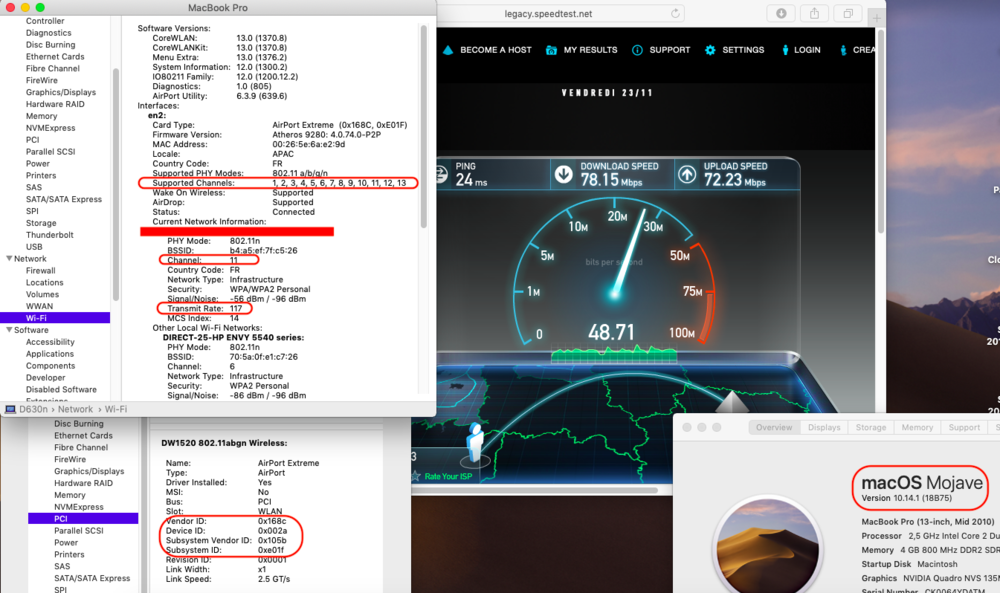The width and height of the screenshot is (1000, 593).
Task: Reload the legacy.speedtest.net page
Action: [x=676, y=13]
